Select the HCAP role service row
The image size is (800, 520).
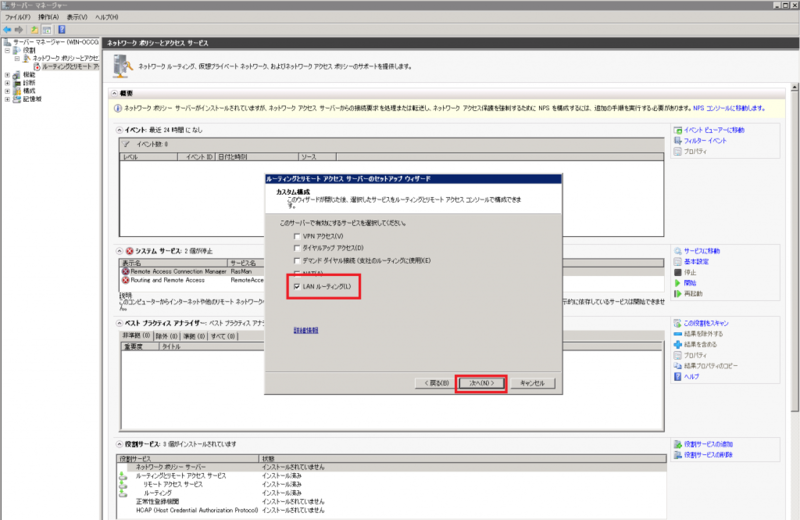[391, 510]
